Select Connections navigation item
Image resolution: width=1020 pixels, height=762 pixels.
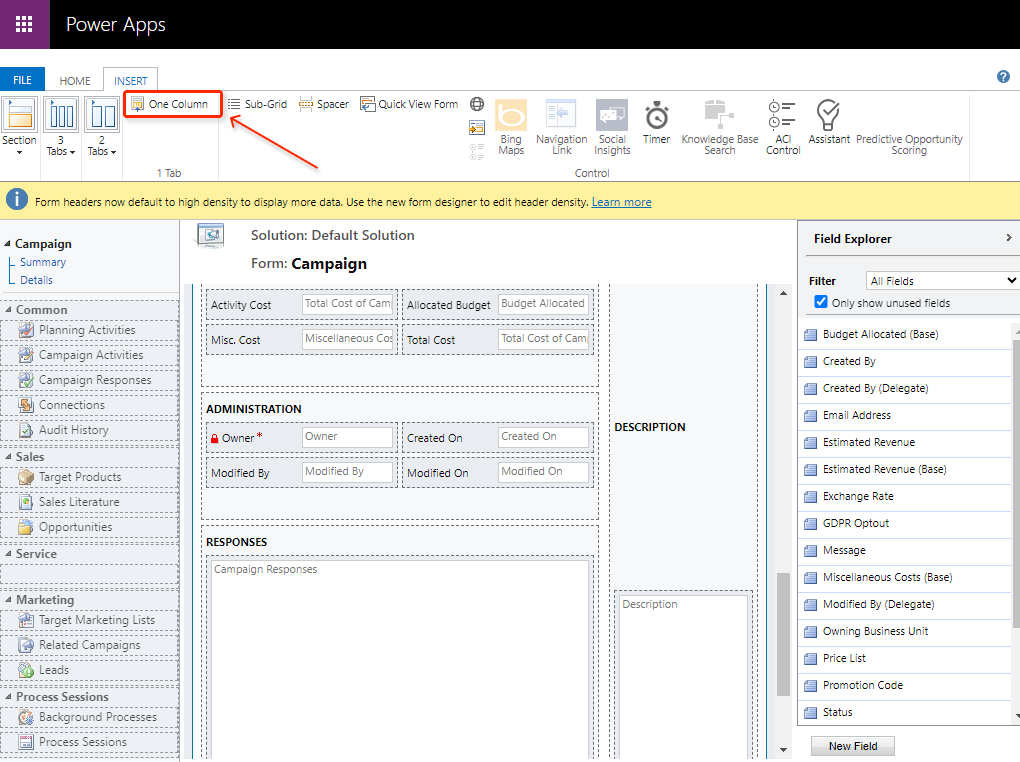(x=89, y=405)
